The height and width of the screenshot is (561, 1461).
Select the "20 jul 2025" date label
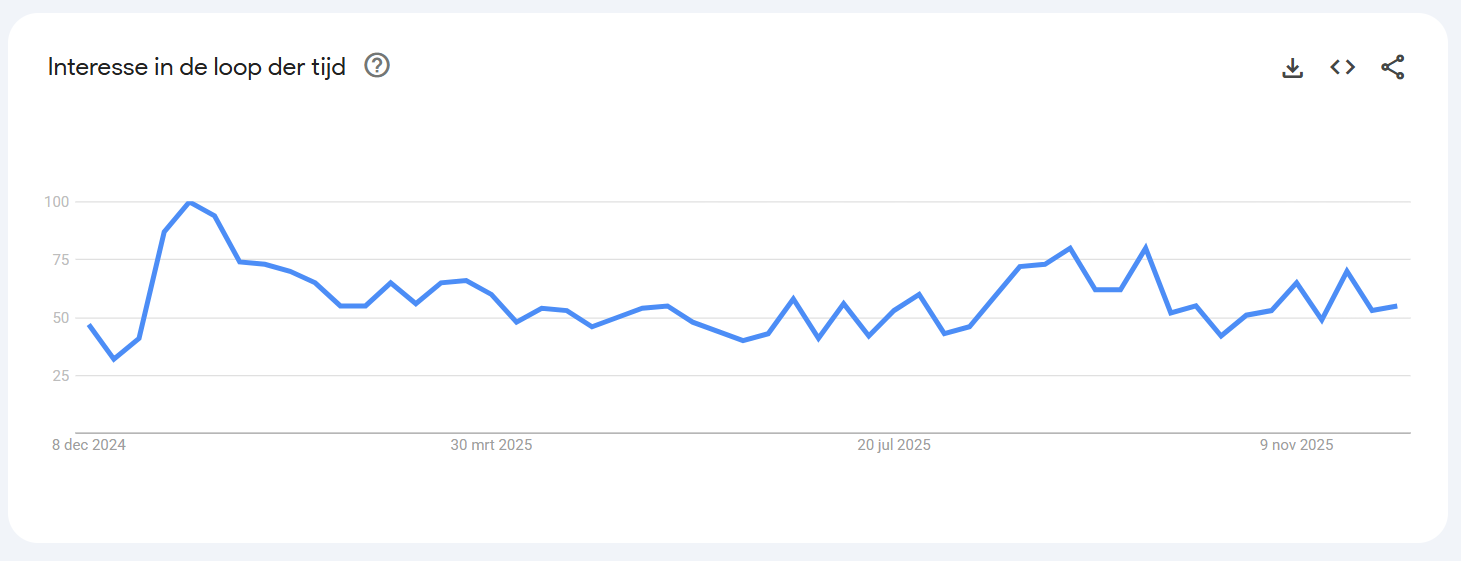pos(894,445)
